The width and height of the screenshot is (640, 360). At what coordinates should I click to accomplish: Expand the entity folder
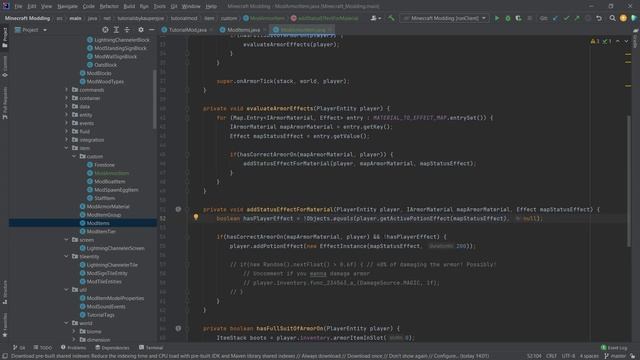click(x=67, y=115)
